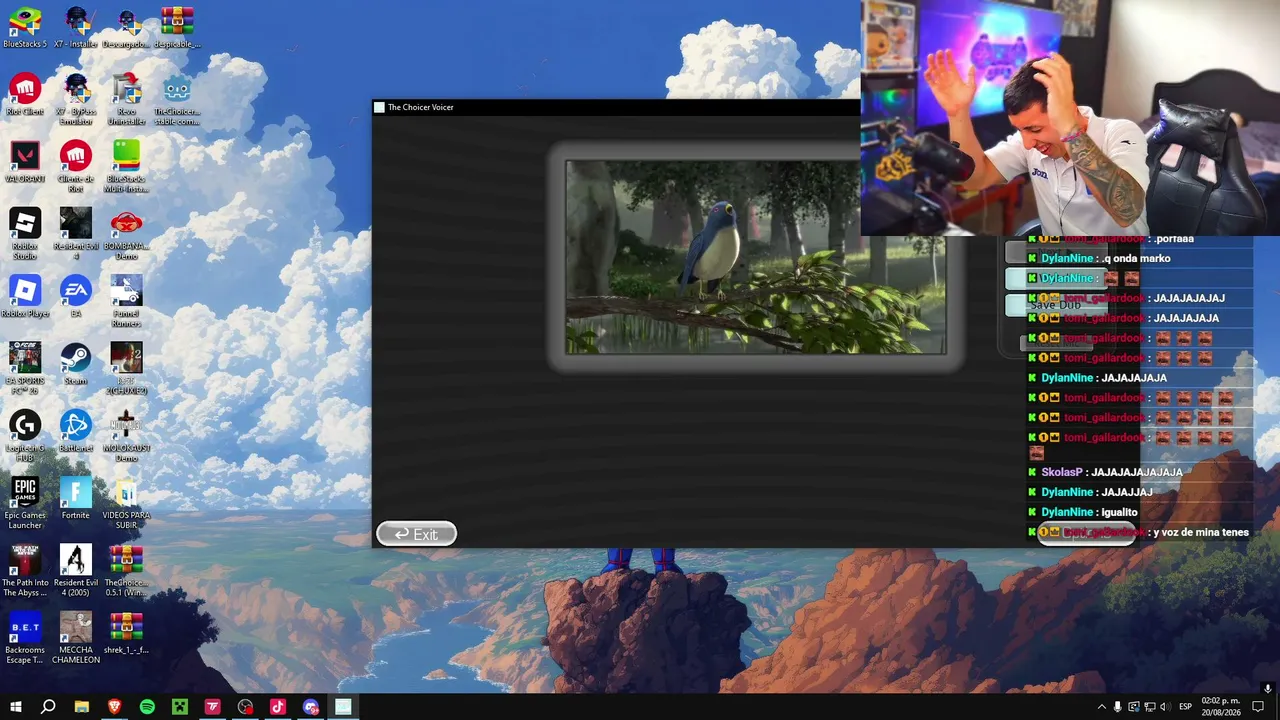Select the BOMBANA Demo desktop icon
Screen dimensions: 1280x720
pyautogui.click(x=126, y=234)
